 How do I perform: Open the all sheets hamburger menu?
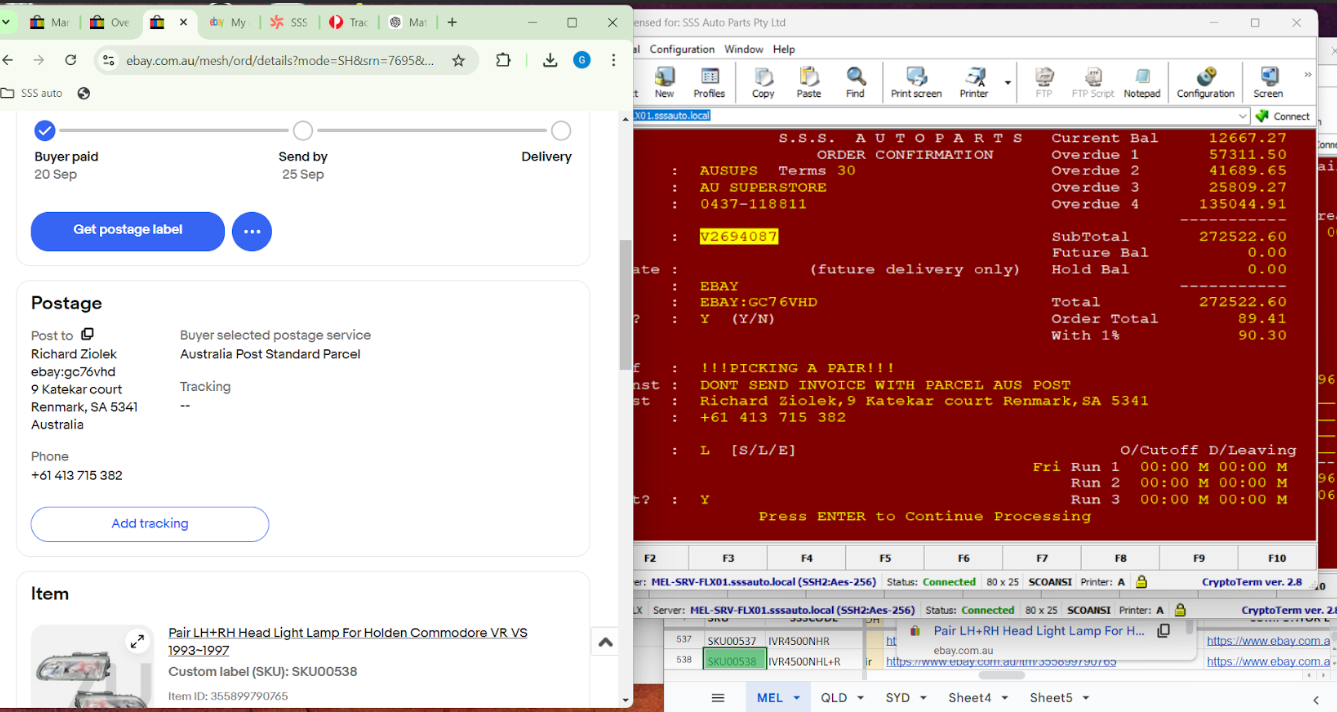pos(716,698)
